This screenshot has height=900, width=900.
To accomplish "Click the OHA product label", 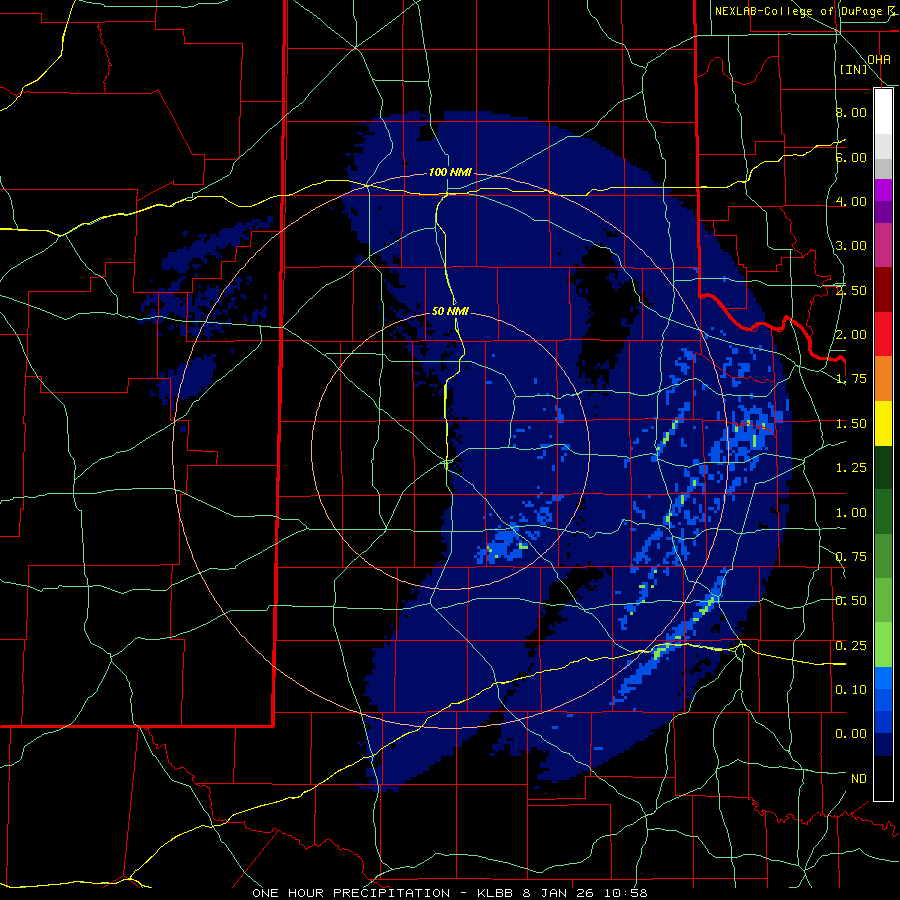I will pos(879,59).
